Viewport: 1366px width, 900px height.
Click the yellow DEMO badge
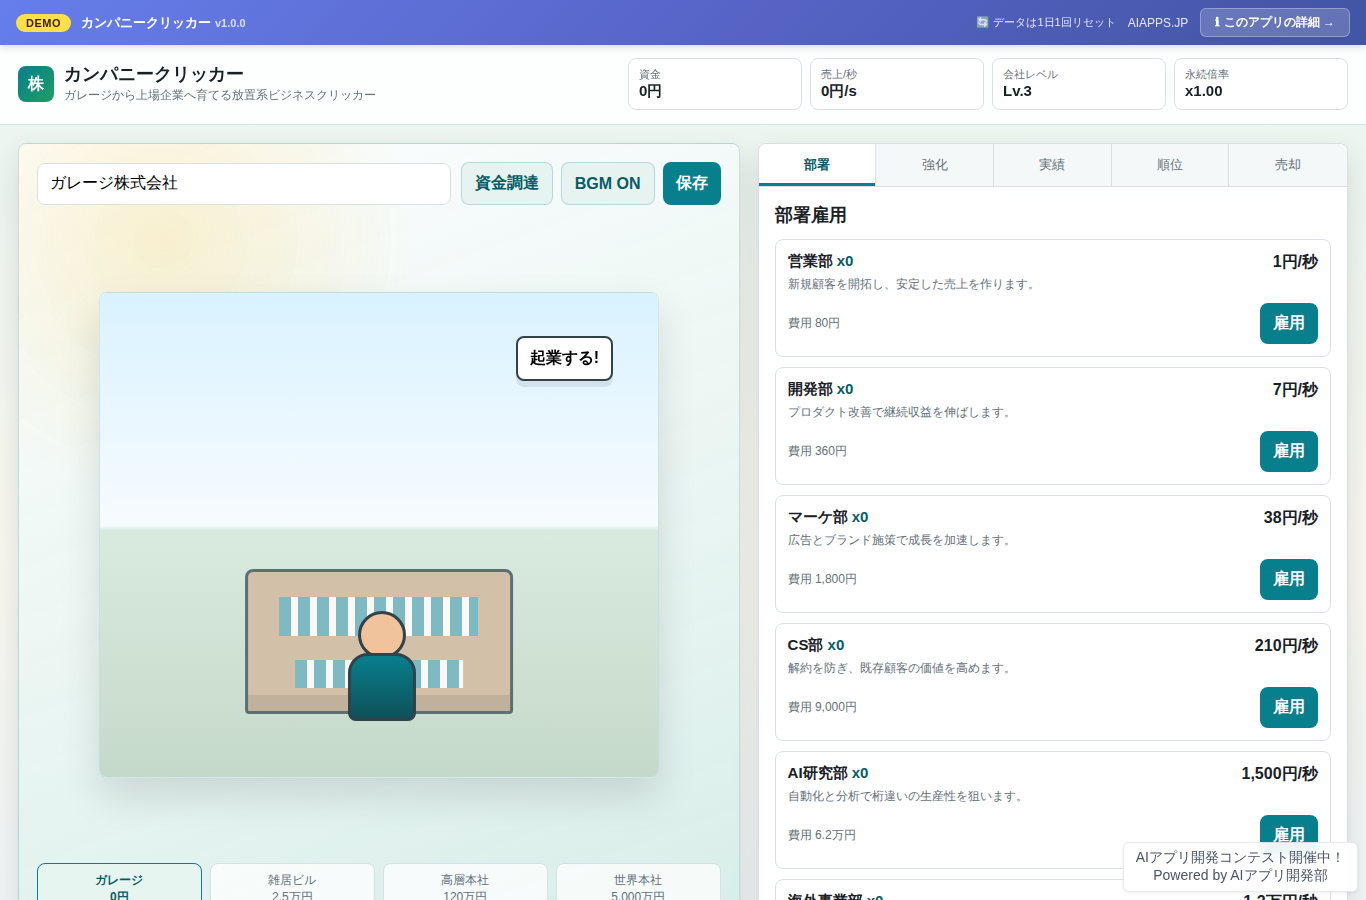[x=43, y=23]
